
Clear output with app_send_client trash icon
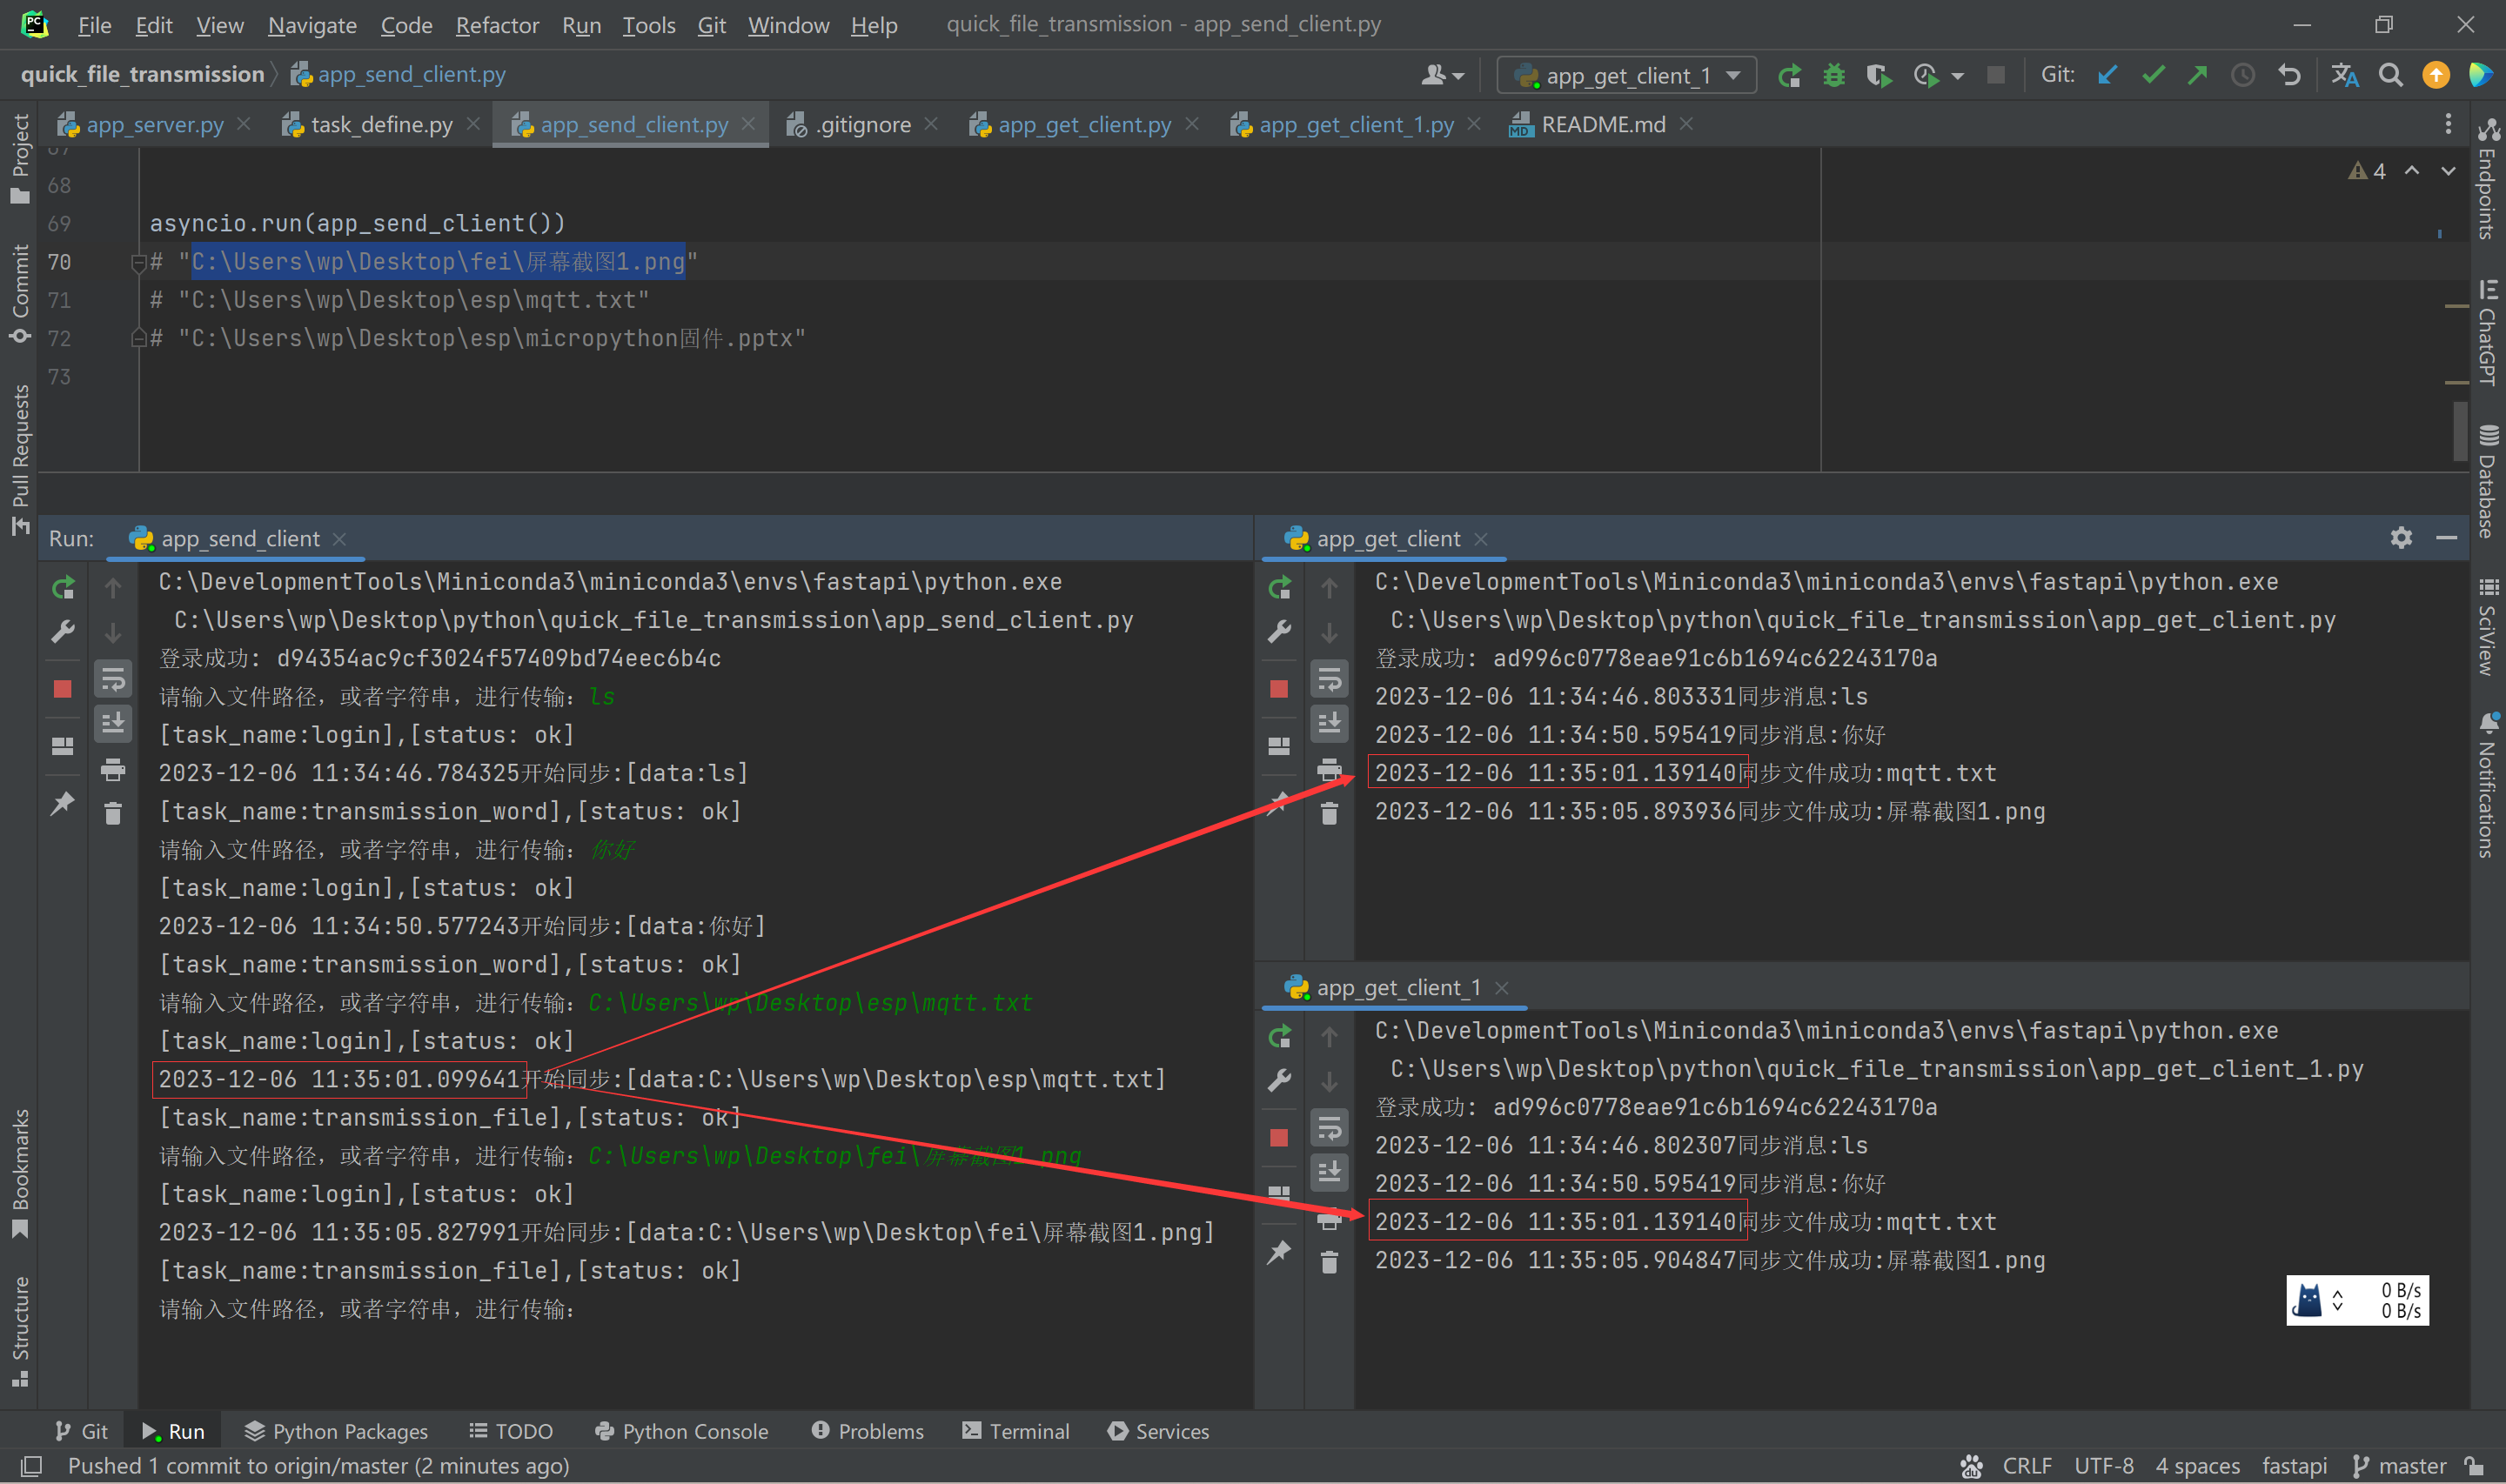(113, 814)
